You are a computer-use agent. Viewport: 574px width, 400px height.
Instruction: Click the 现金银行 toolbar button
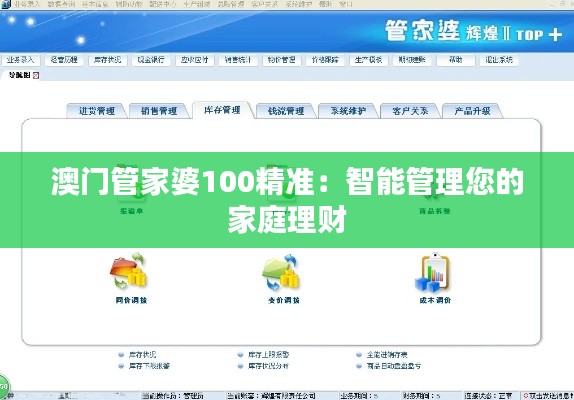tap(151, 60)
